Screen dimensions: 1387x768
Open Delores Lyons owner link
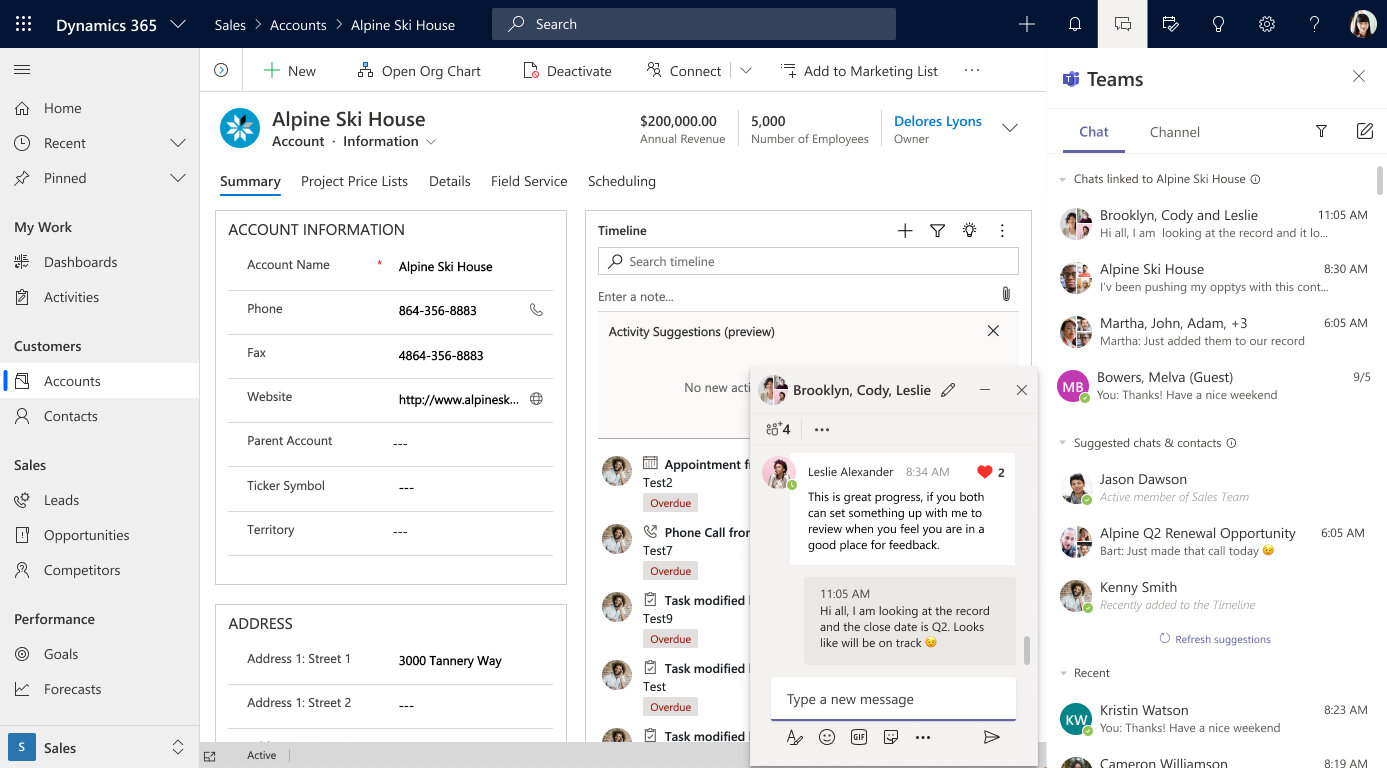coord(938,121)
